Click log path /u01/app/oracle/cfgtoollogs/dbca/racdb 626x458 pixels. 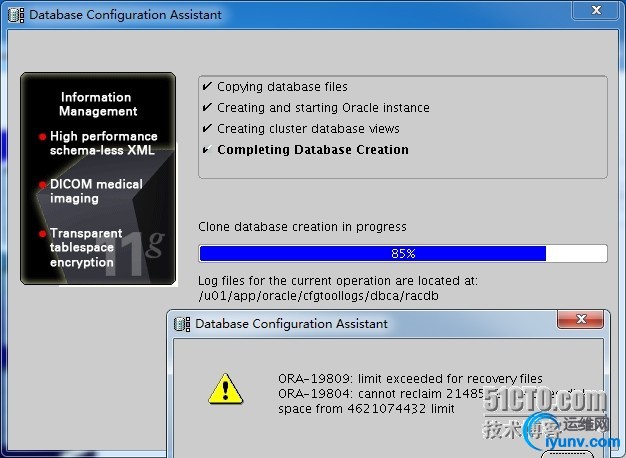pos(318,296)
